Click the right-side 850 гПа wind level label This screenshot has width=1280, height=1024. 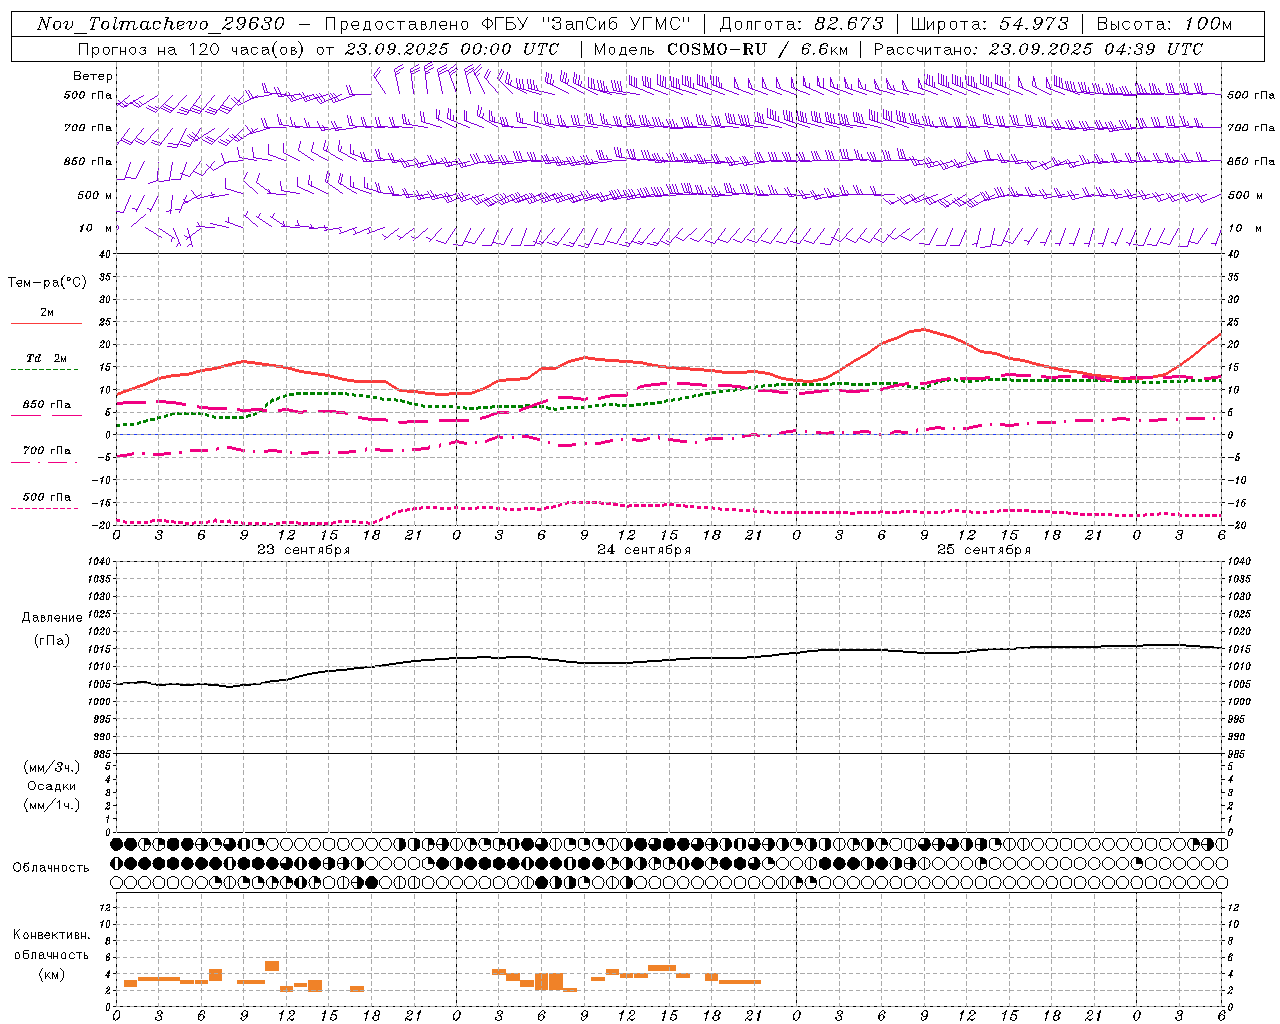tap(1251, 161)
